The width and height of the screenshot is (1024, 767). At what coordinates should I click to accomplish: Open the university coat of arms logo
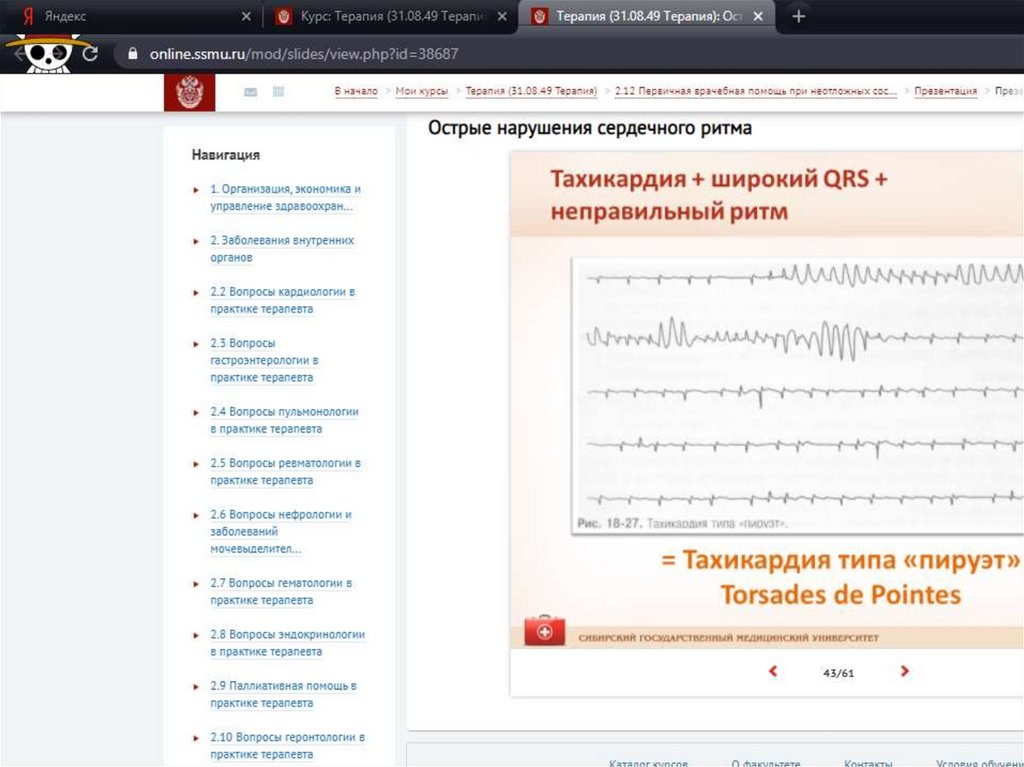click(189, 92)
